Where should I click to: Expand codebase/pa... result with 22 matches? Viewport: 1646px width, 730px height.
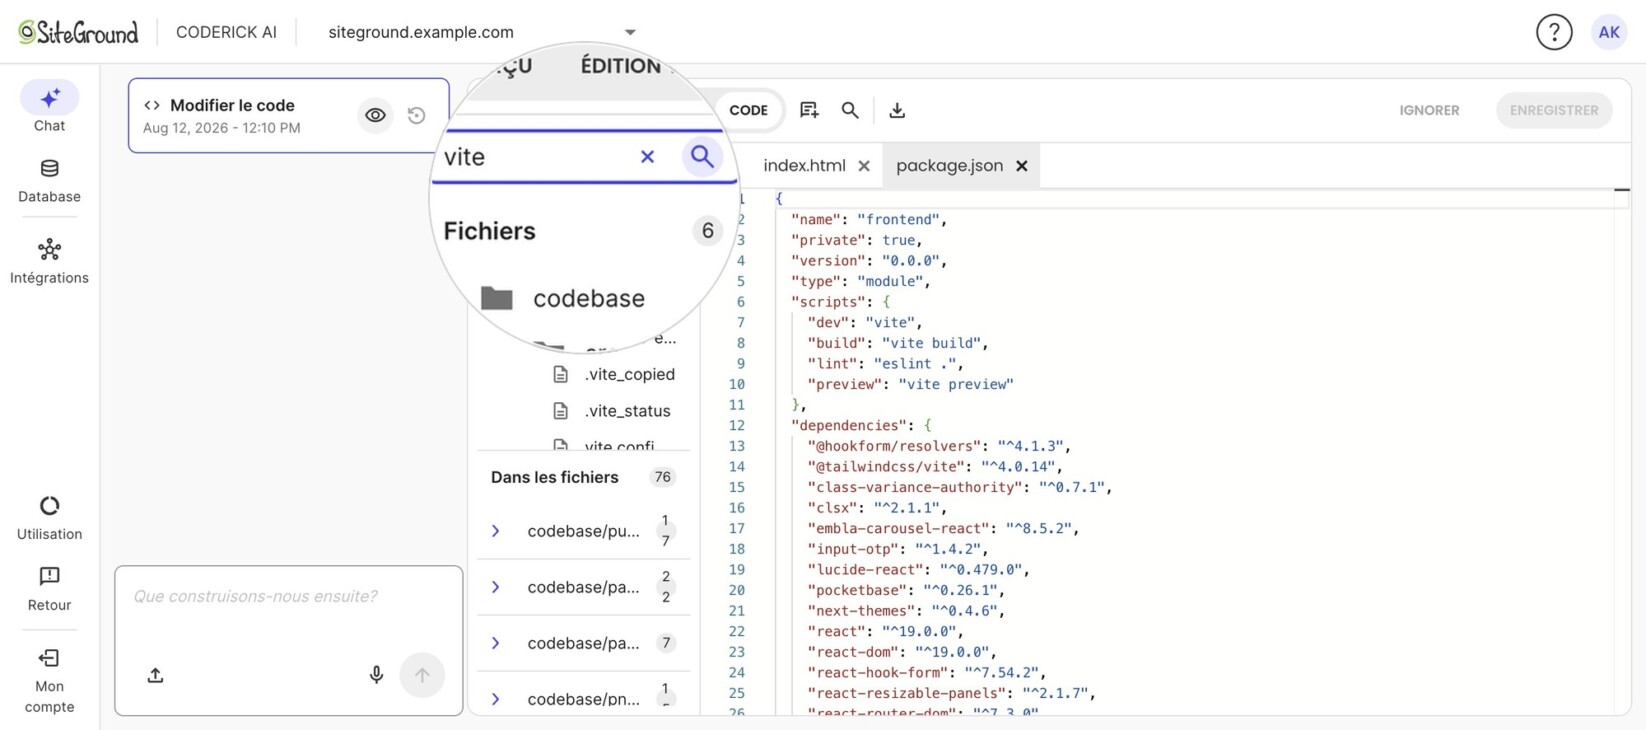(496, 587)
